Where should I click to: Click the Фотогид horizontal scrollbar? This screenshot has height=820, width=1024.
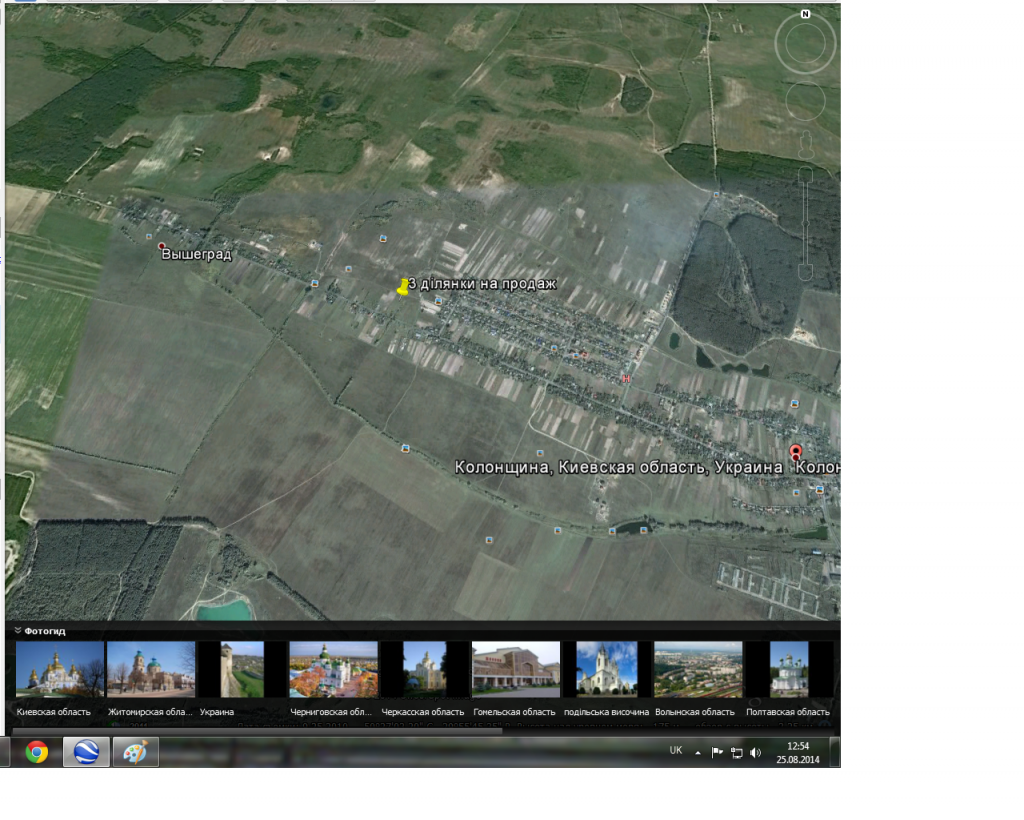pyautogui.click(x=256, y=731)
